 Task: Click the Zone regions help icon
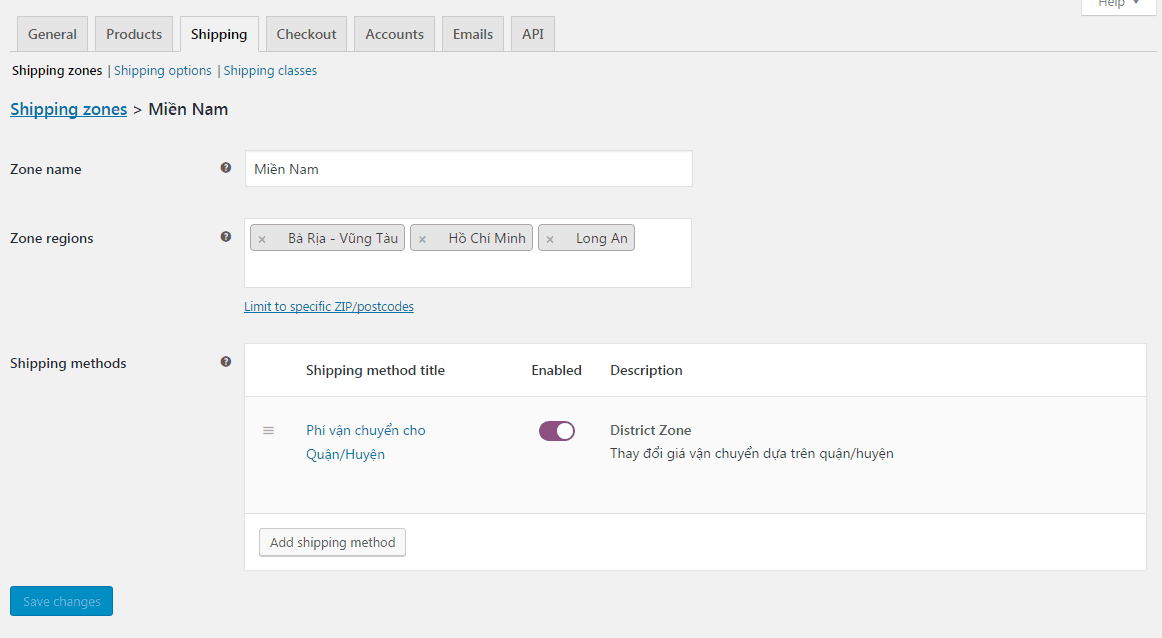coord(226,237)
